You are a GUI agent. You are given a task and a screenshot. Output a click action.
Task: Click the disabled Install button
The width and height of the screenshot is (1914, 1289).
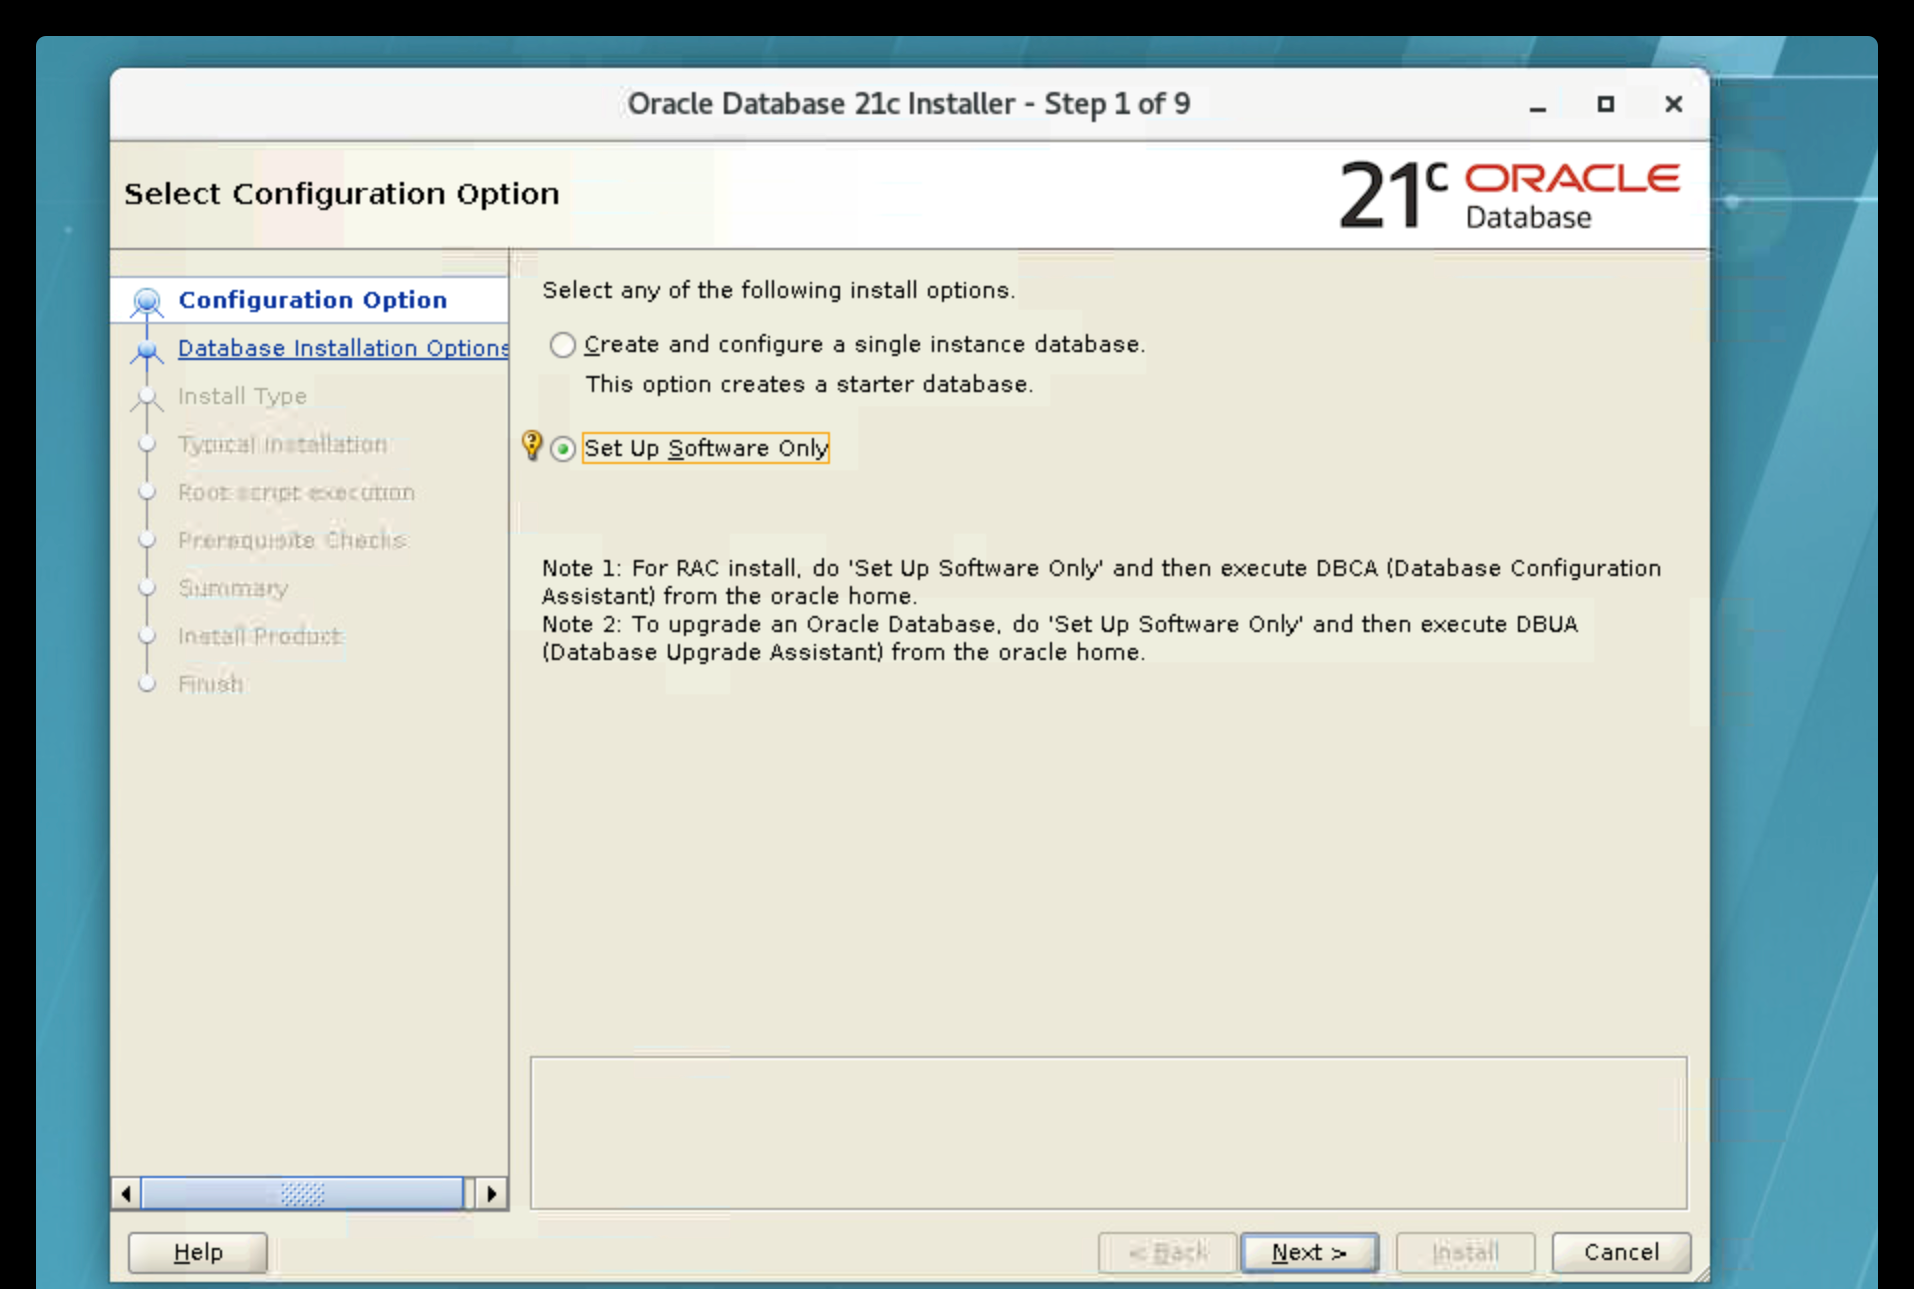click(x=1465, y=1252)
